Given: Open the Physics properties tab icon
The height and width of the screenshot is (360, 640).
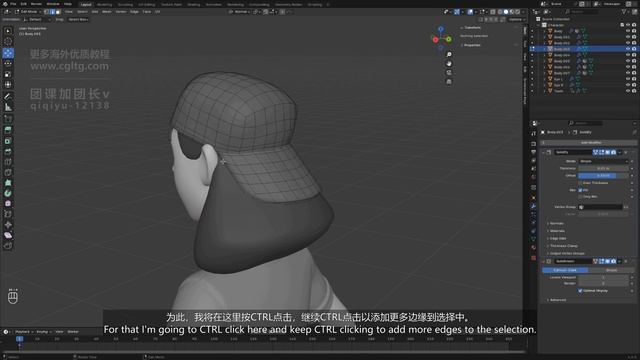Looking at the screenshot, I should [533, 223].
